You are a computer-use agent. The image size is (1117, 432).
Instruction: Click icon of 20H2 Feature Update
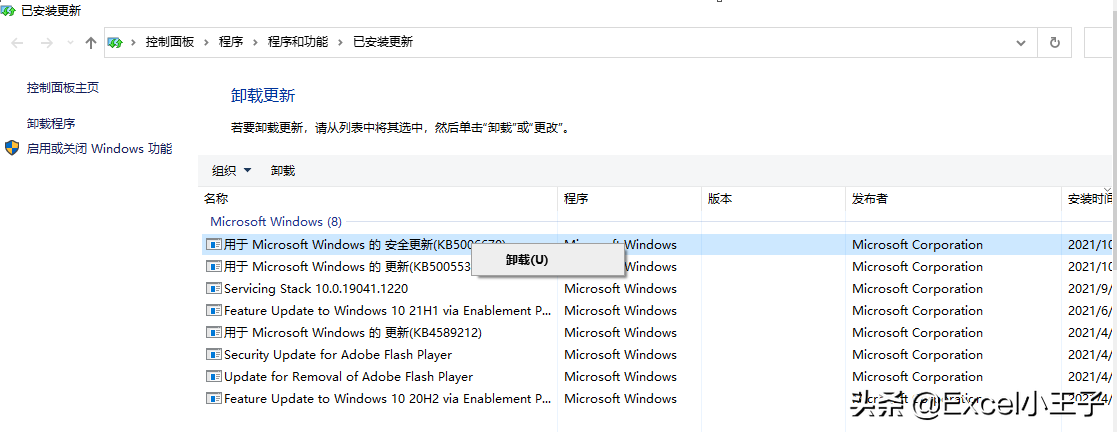coord(214,399)
